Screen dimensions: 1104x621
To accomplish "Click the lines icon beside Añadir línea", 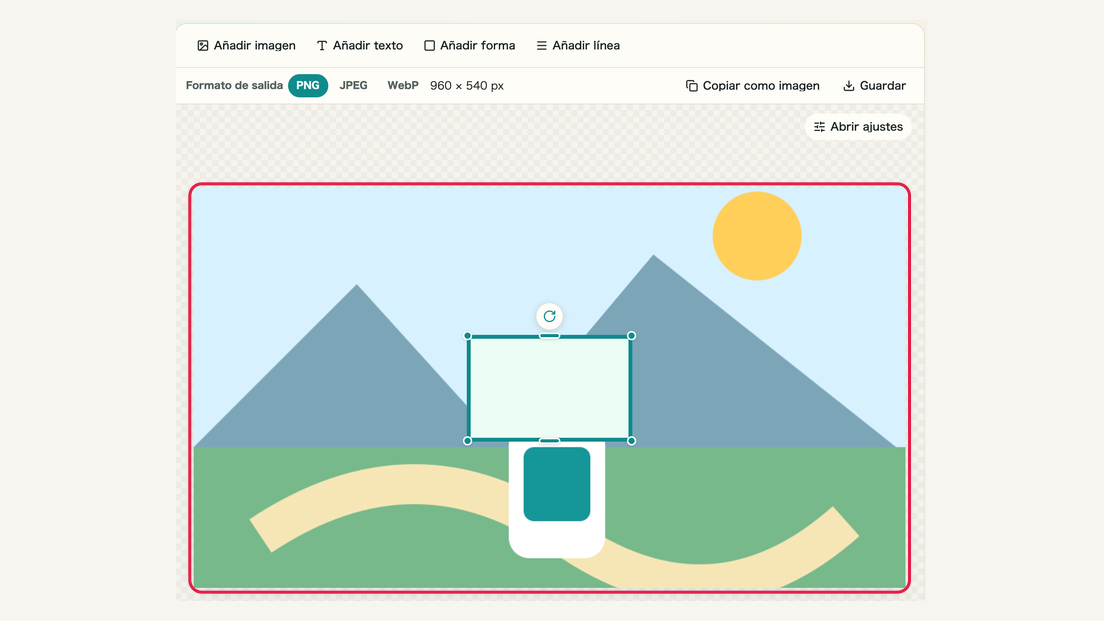I will (x=541, y=46).
